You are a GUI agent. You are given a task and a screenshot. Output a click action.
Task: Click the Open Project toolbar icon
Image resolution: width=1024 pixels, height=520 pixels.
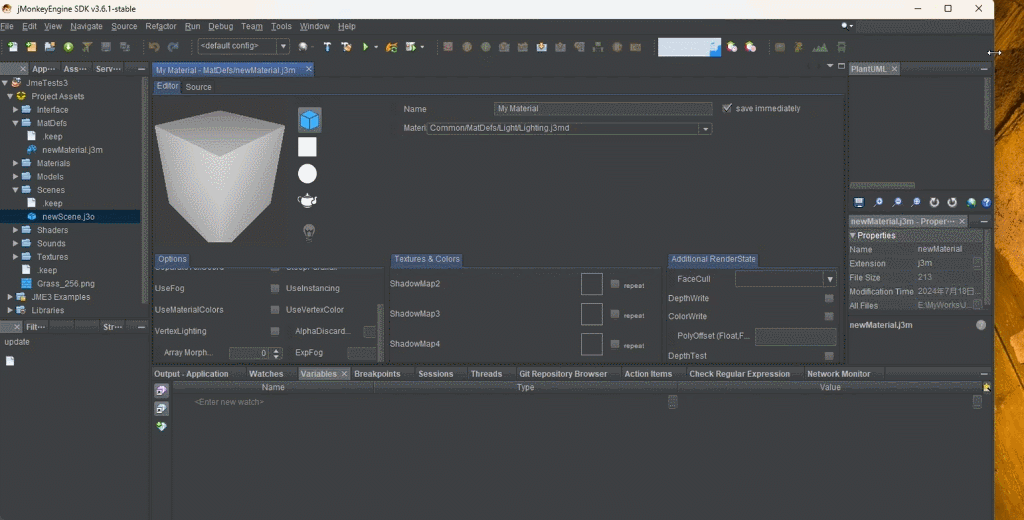(50, 47)
